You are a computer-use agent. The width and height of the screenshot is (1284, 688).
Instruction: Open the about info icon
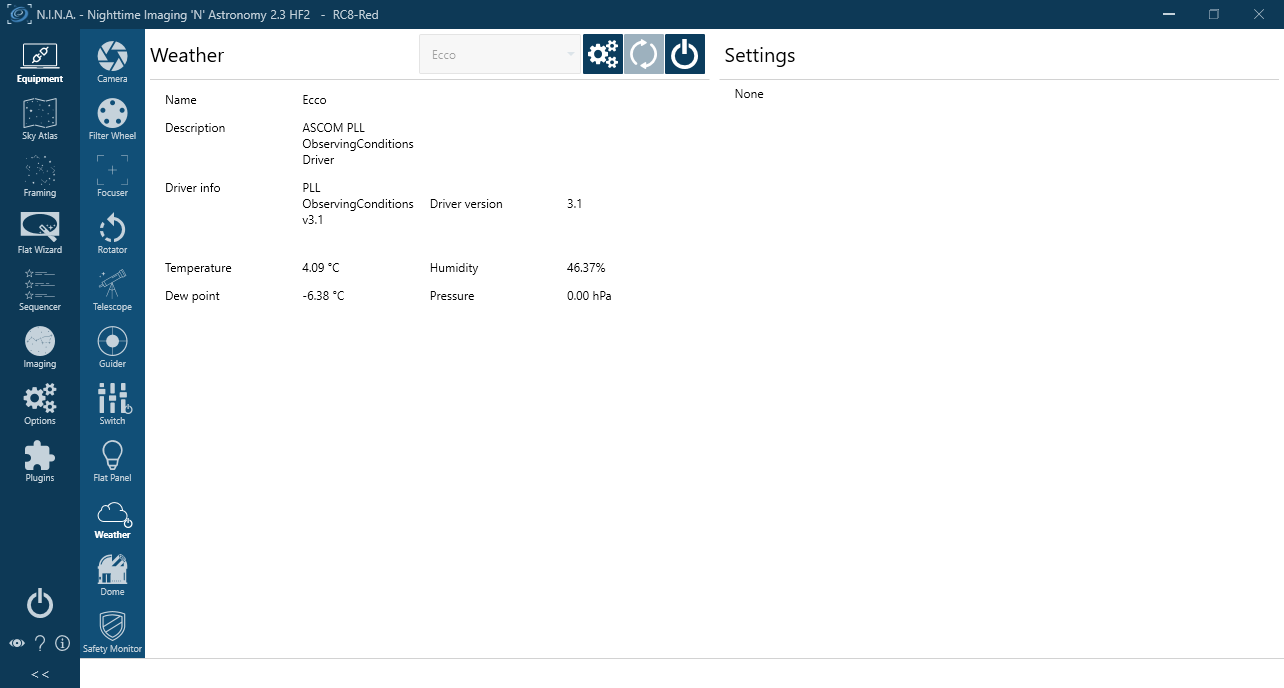[62, 643]
